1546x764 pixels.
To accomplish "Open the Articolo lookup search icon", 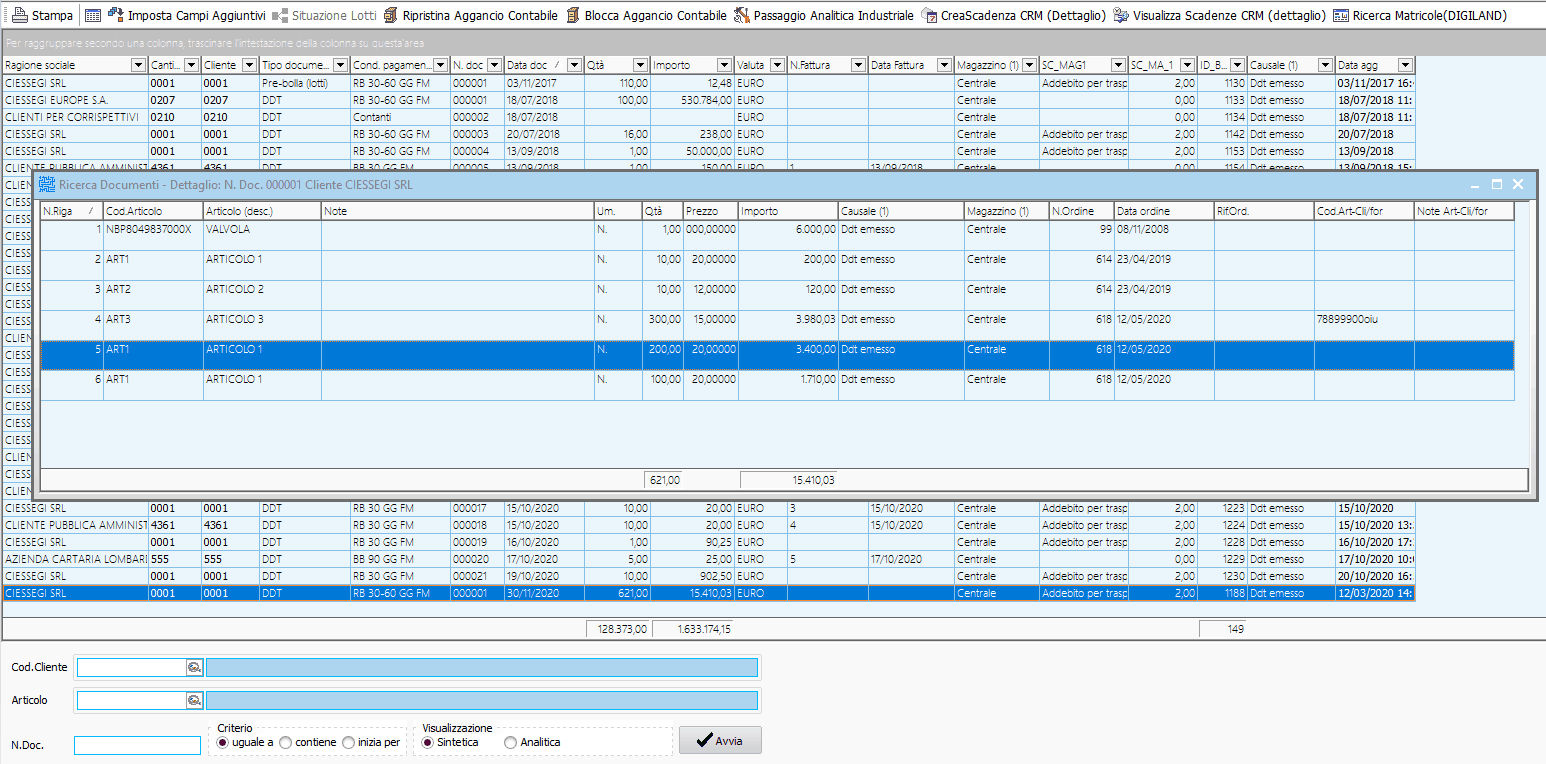I will click(x=194, y=700).
